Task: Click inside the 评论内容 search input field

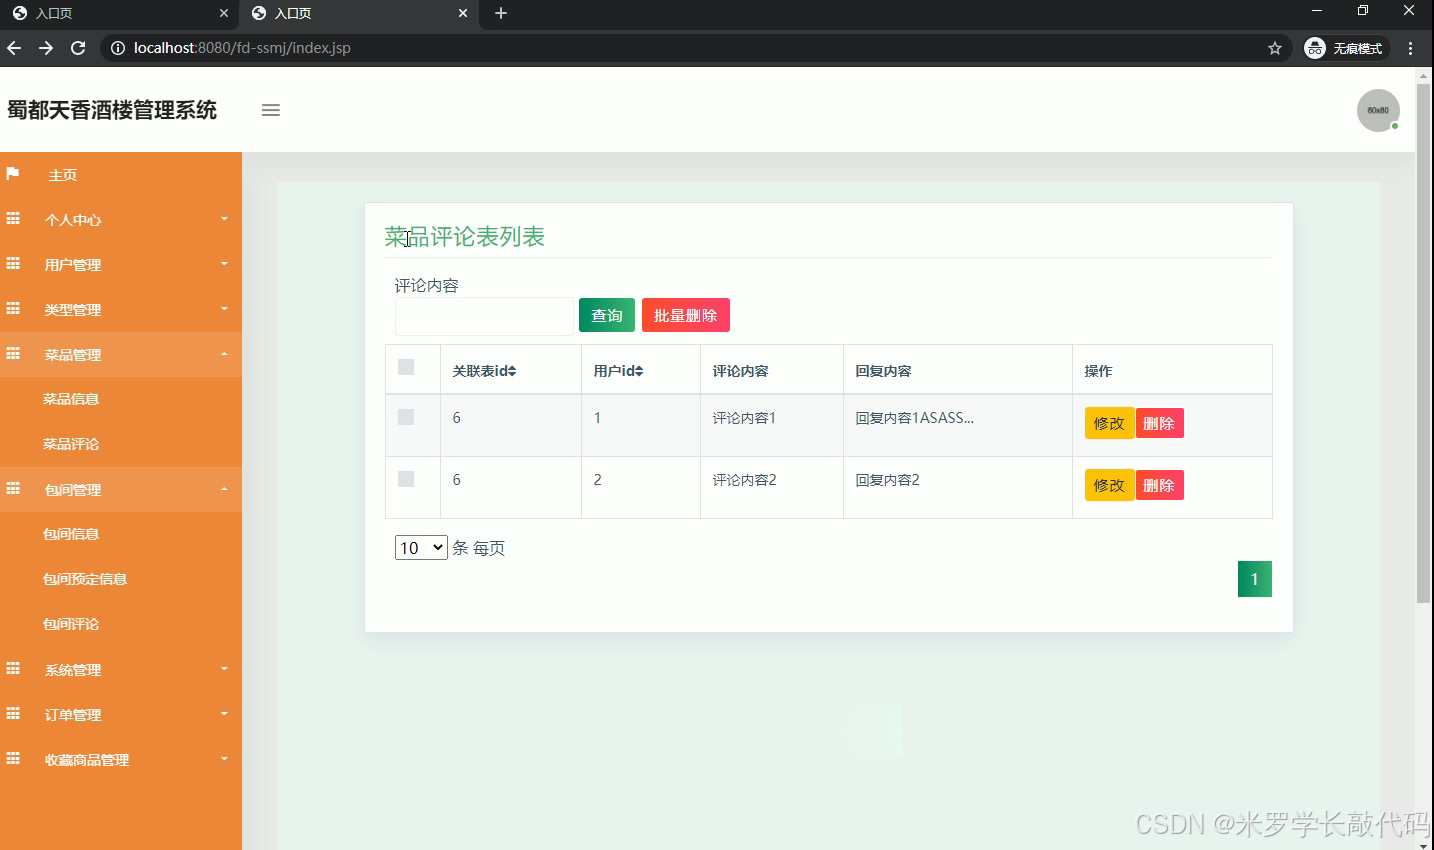Action: click(484, 316)
